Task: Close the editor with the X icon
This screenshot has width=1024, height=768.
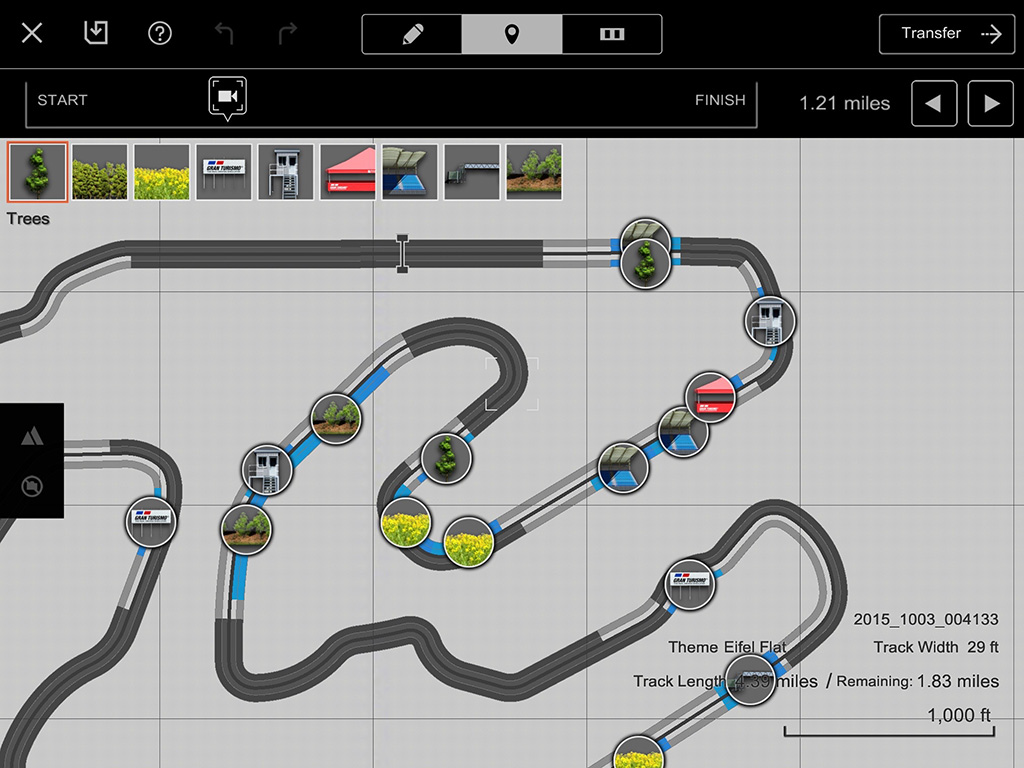Action: [32, 33]
